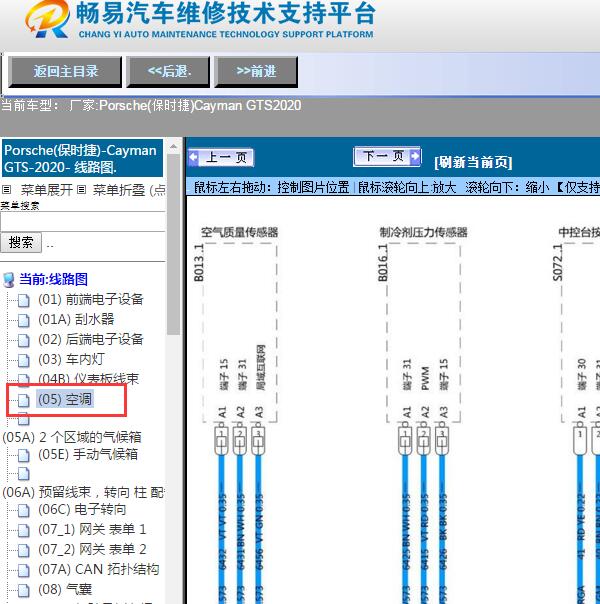Click left arrow icon on 上一页
Screen dimensions: 600x604
[193, 158]
